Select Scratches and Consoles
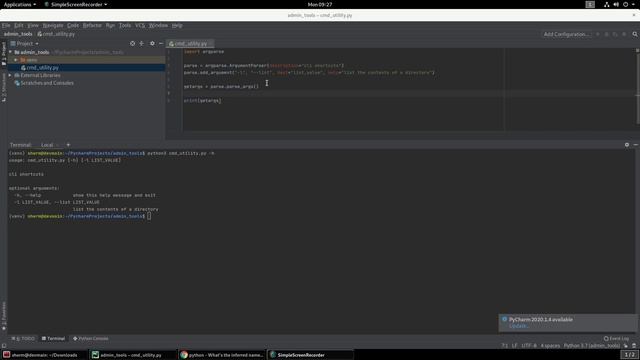Image resolution: width=640 pixels, height=360 pixels. (47, 83)
